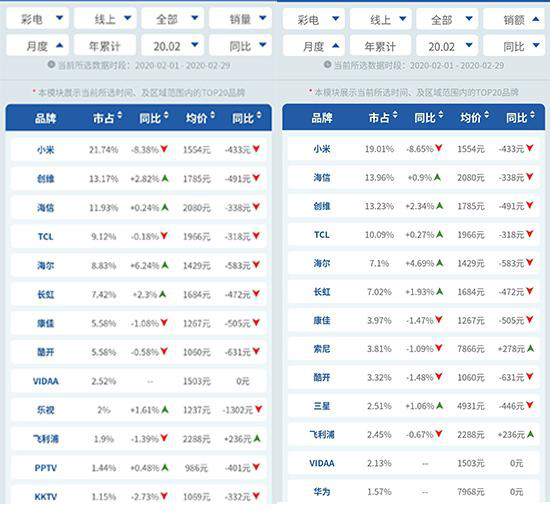Select left 年累计 option
This screenshot has height=511, width=550.
(105, 45)
